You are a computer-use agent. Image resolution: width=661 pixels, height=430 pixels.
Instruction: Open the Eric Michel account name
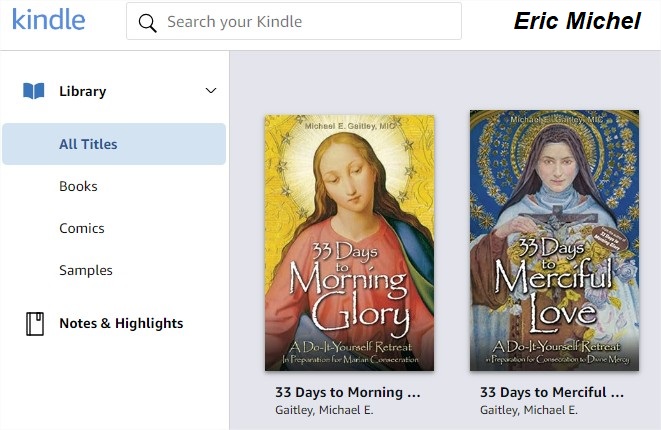(577, 21)
